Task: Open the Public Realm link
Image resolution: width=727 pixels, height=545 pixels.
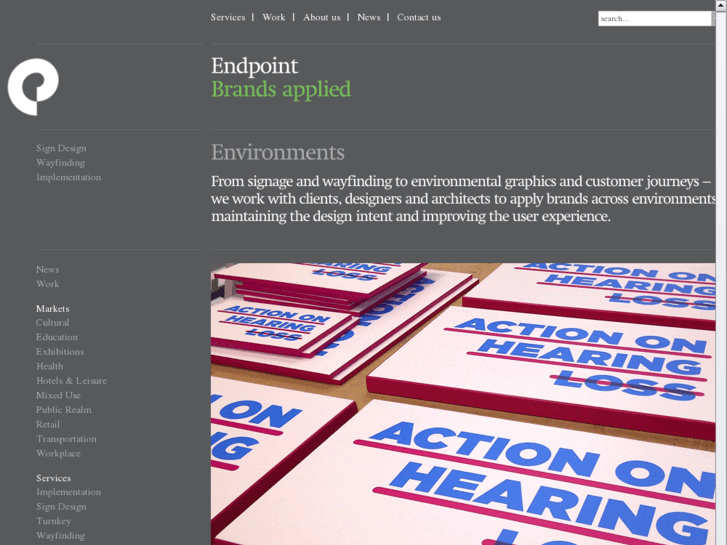Action: (64, 410)
